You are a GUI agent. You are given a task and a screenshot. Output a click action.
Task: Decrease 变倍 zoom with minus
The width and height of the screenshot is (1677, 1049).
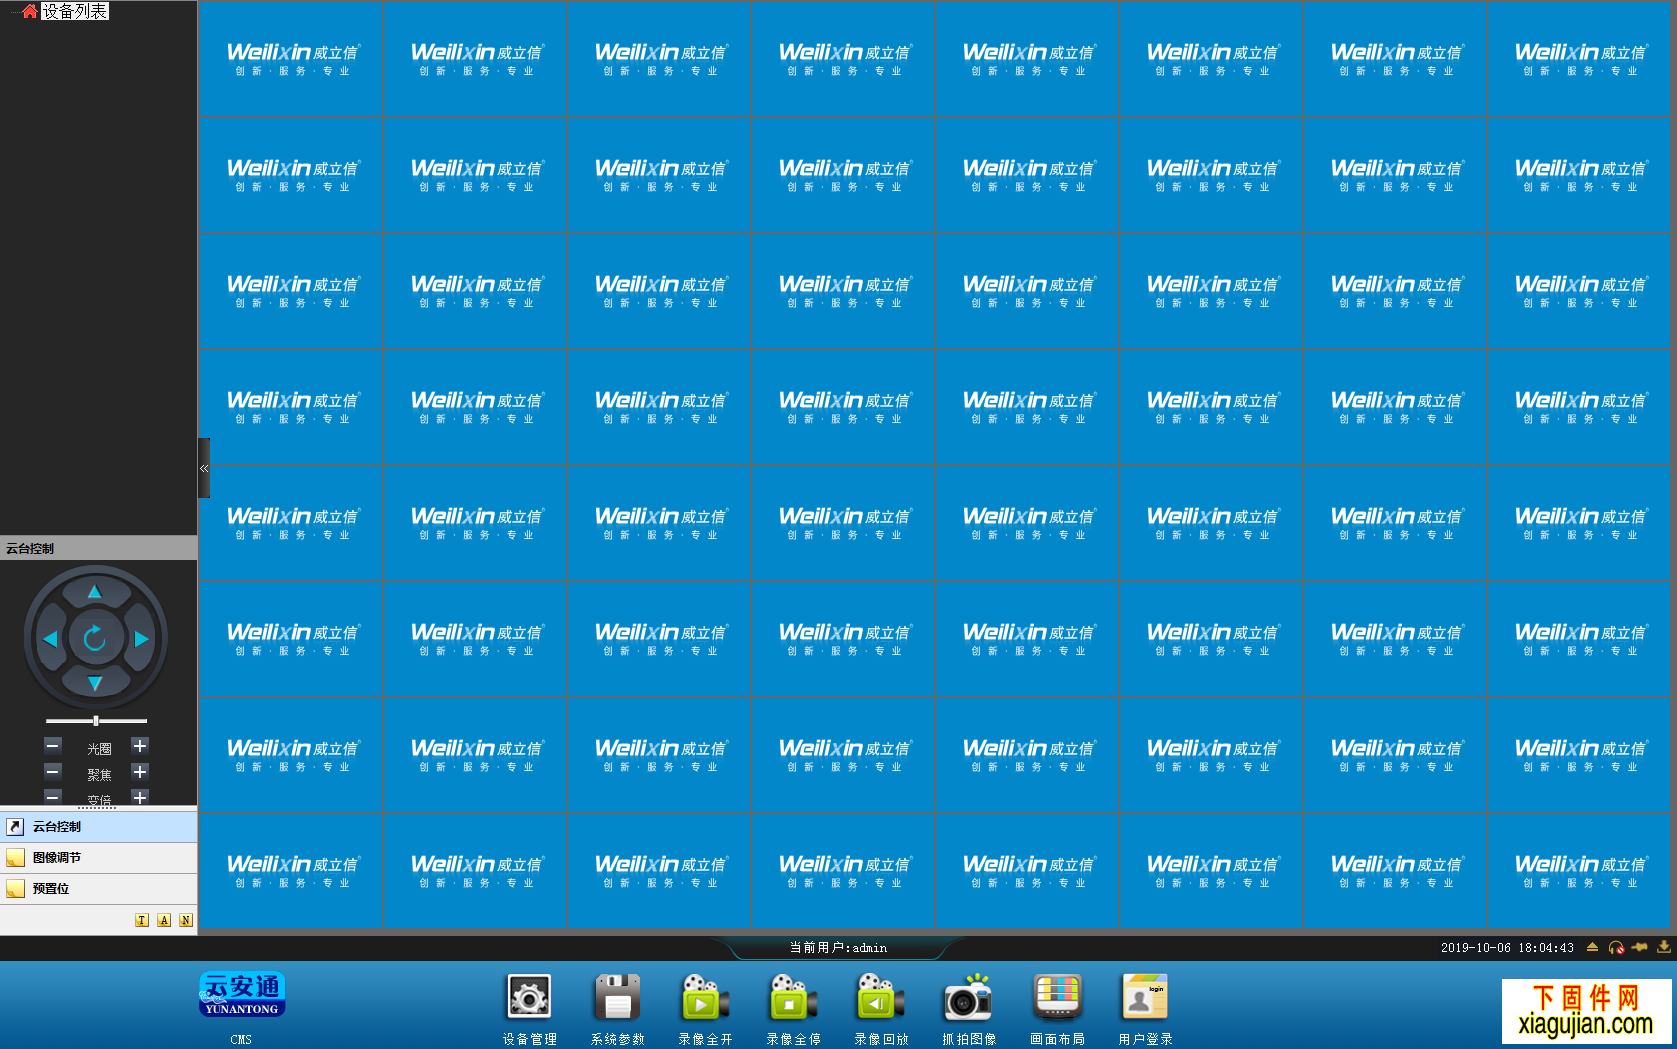click(x=53, y=797)
